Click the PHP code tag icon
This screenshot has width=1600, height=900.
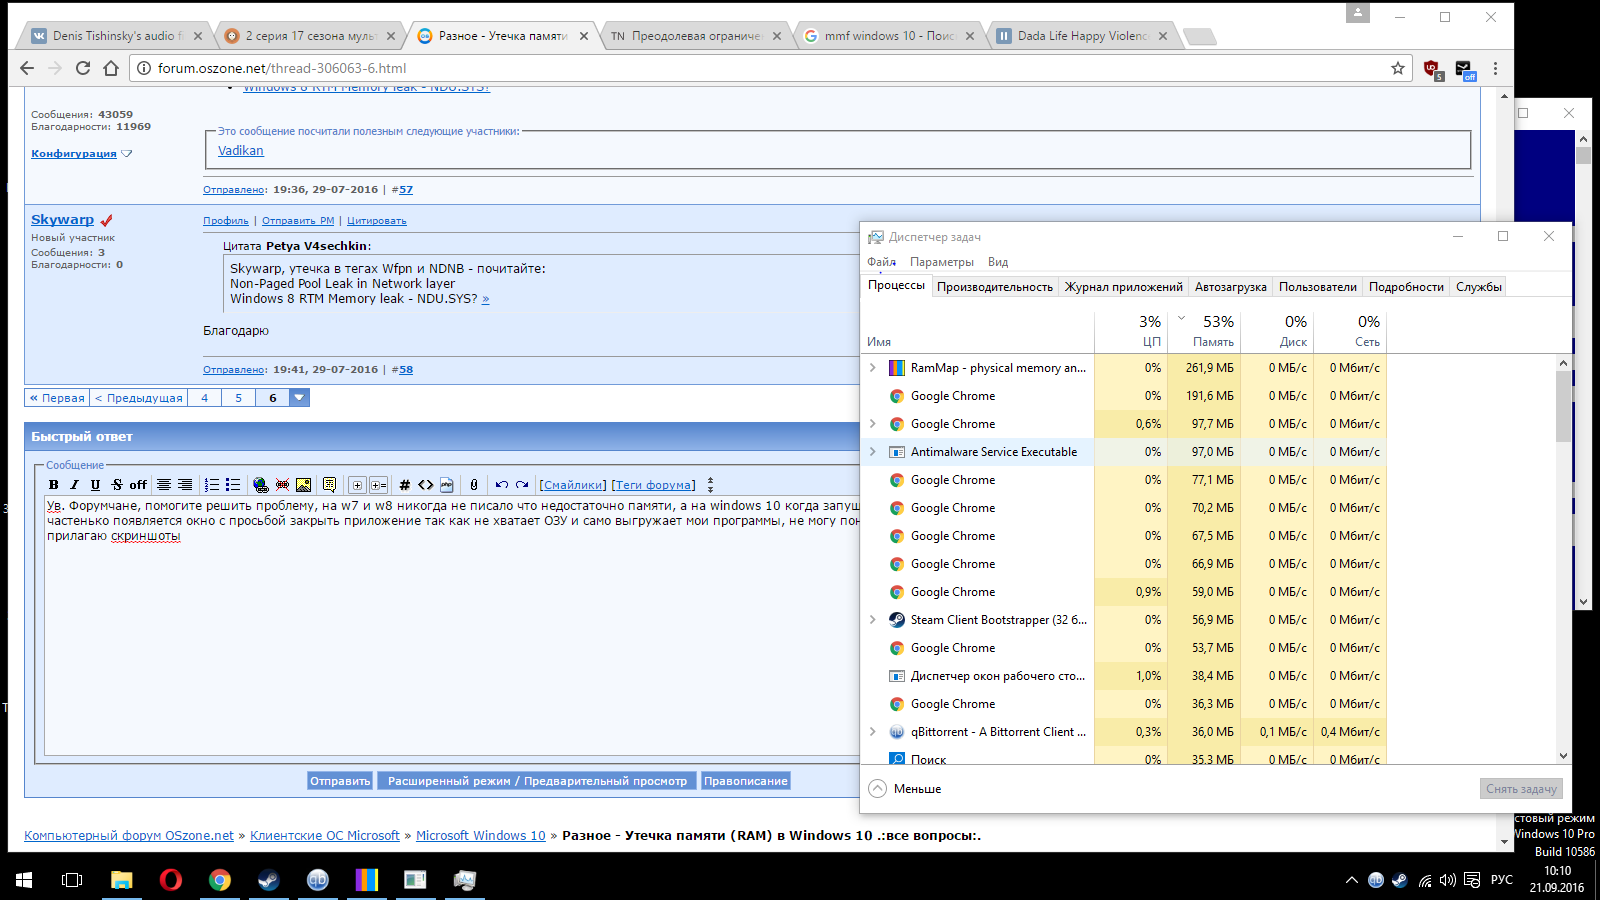pyautogui.click(x=447, y=485)
